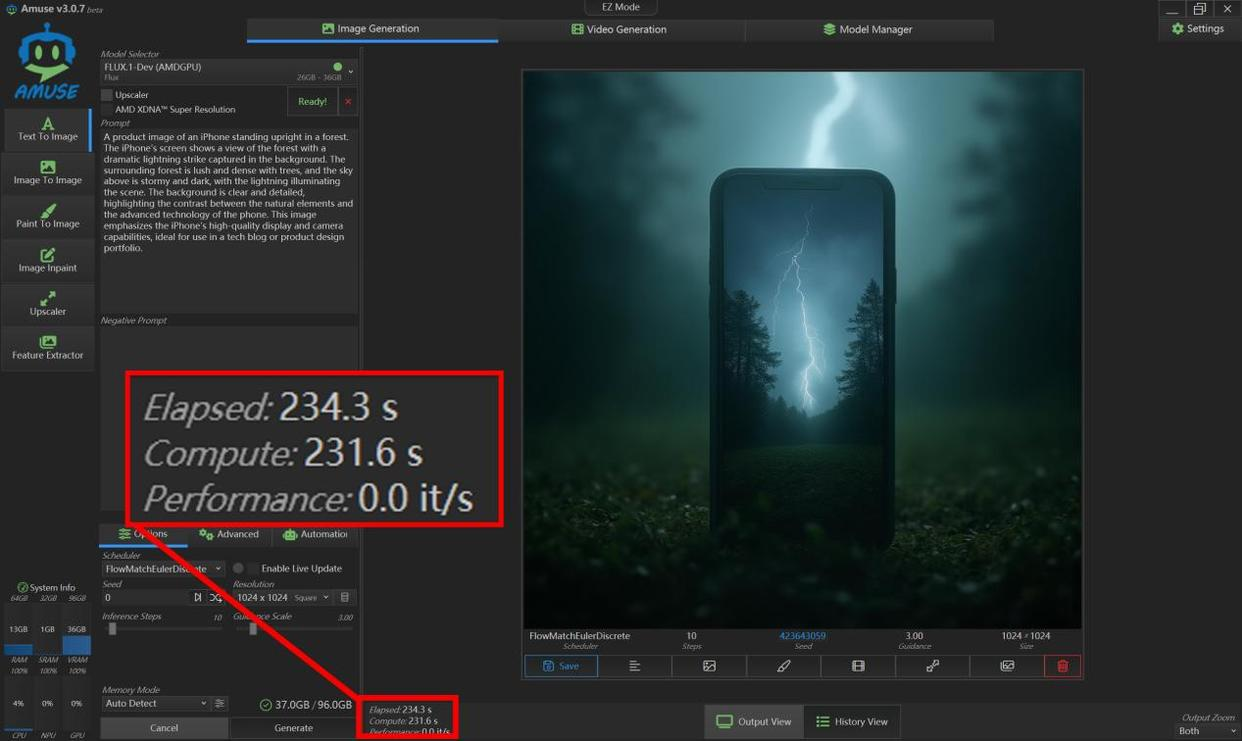Open the Image To Image mode
1242x741 pixels.
coord(47,172)
